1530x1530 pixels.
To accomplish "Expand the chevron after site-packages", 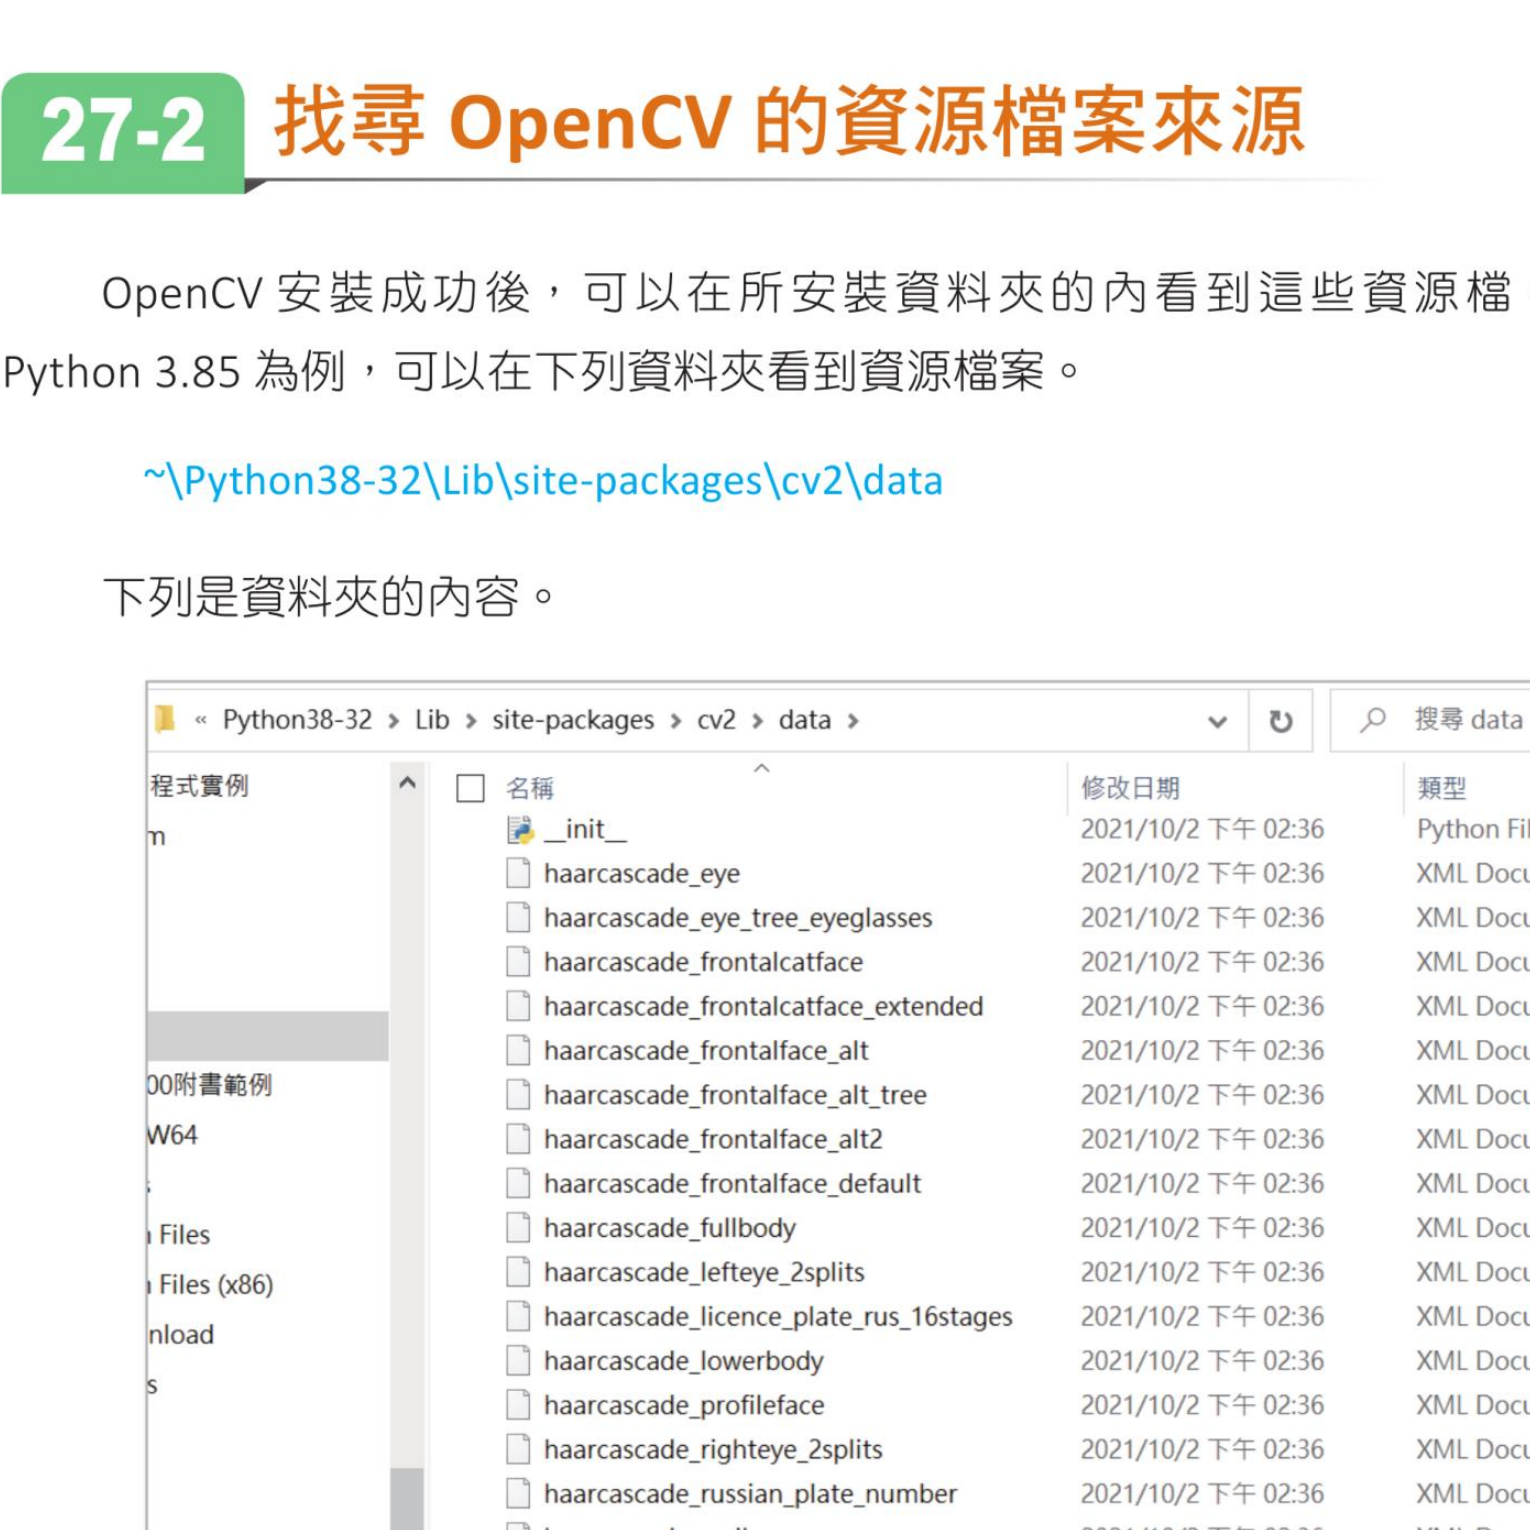I will pyautogui.click(x=676, y=721).
